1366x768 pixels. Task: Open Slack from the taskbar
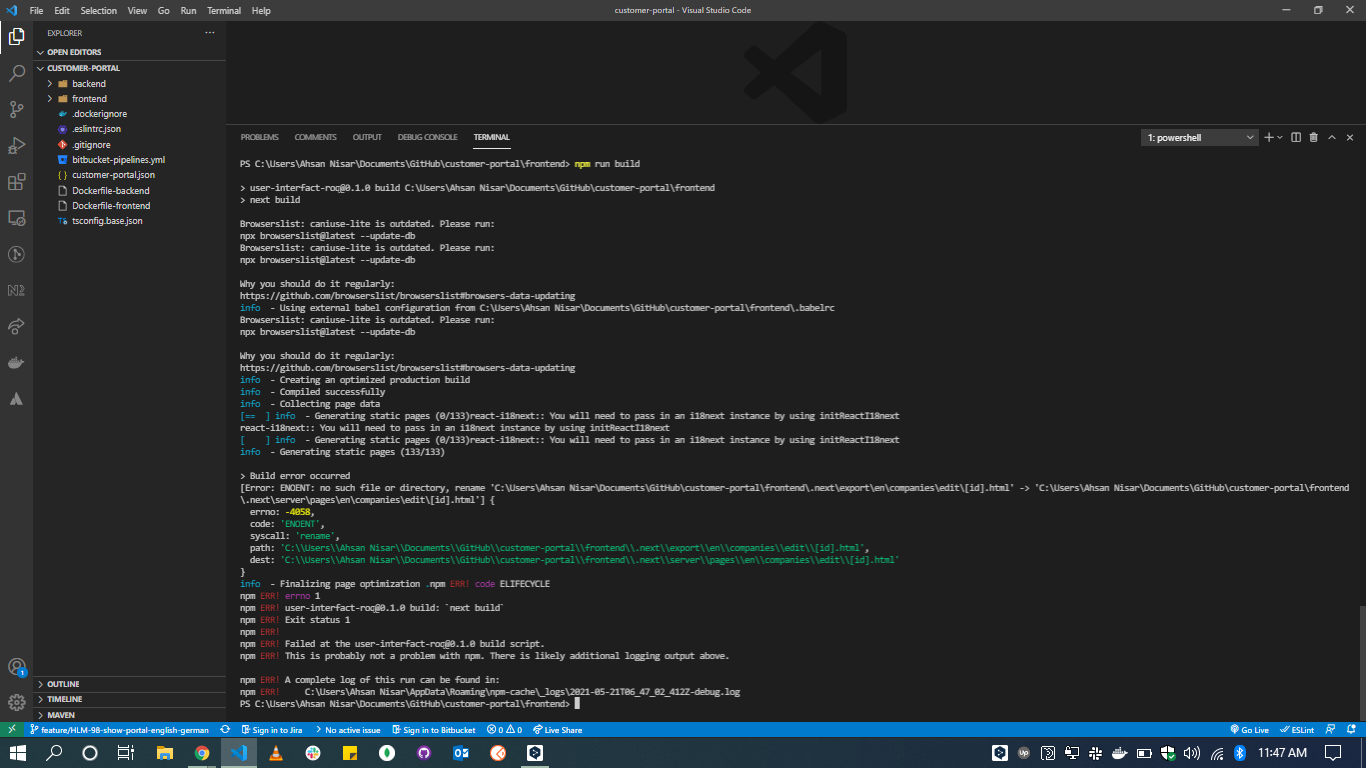313,753
